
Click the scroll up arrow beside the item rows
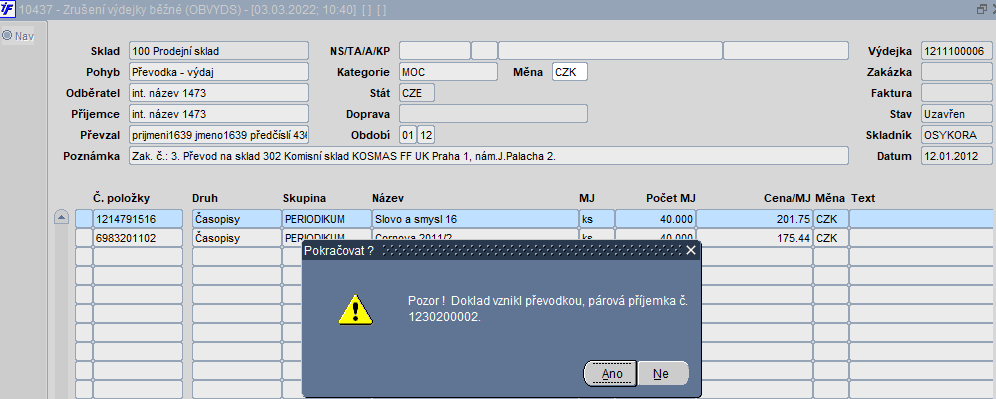click(x=61, y=218)
